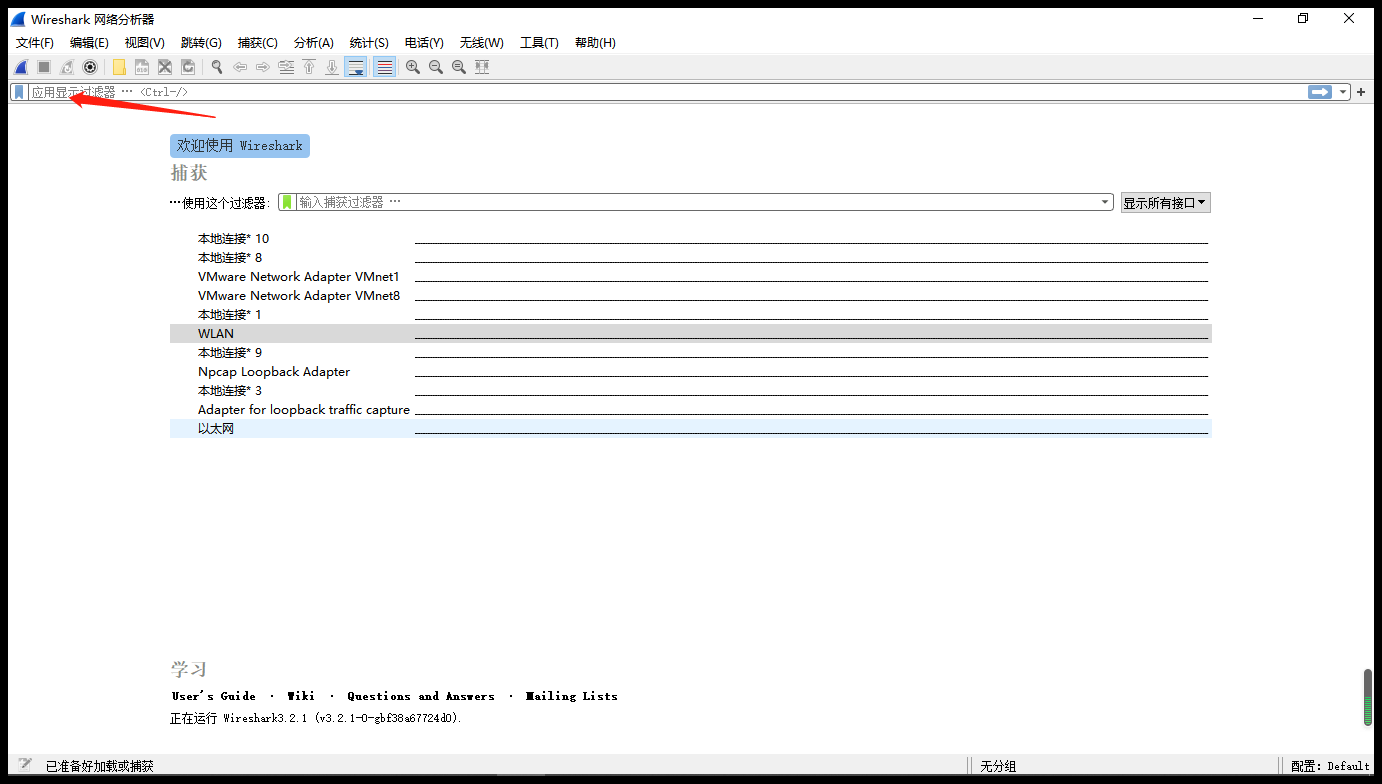Screen dimensions: 1382x784
Task: Open the User's Guide link
Action: coord(213,696)
